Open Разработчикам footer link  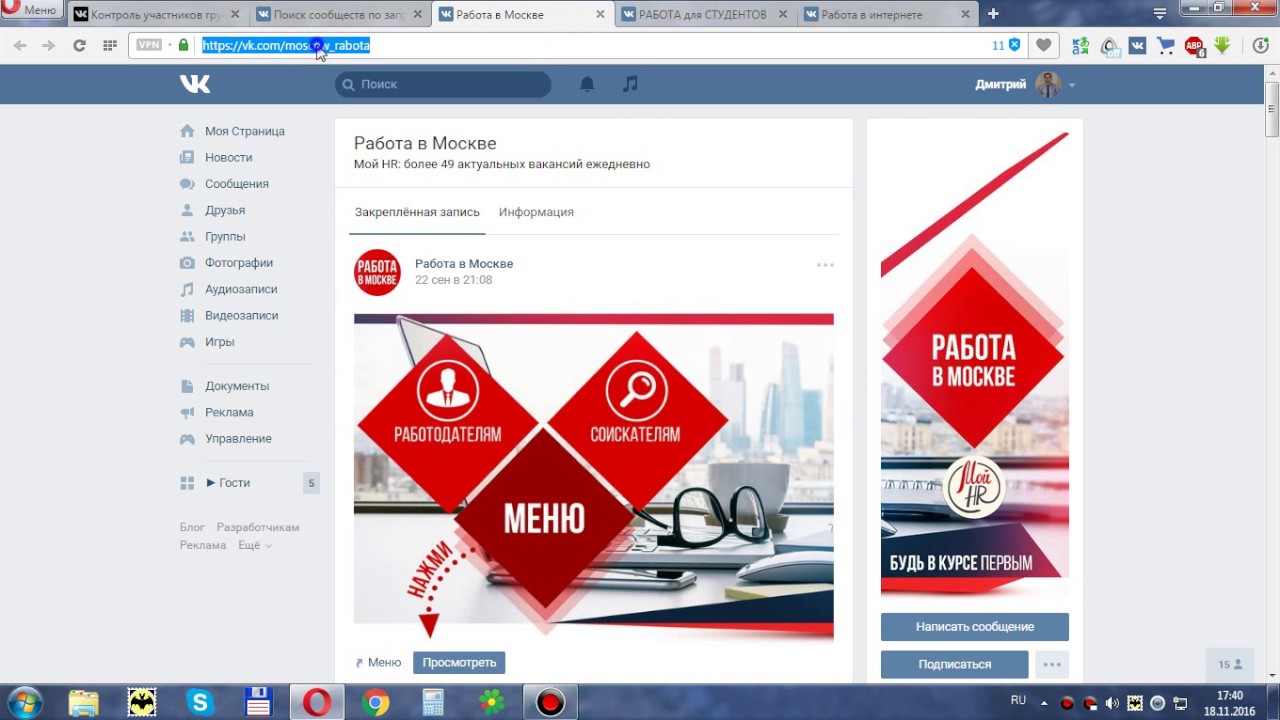258,527
